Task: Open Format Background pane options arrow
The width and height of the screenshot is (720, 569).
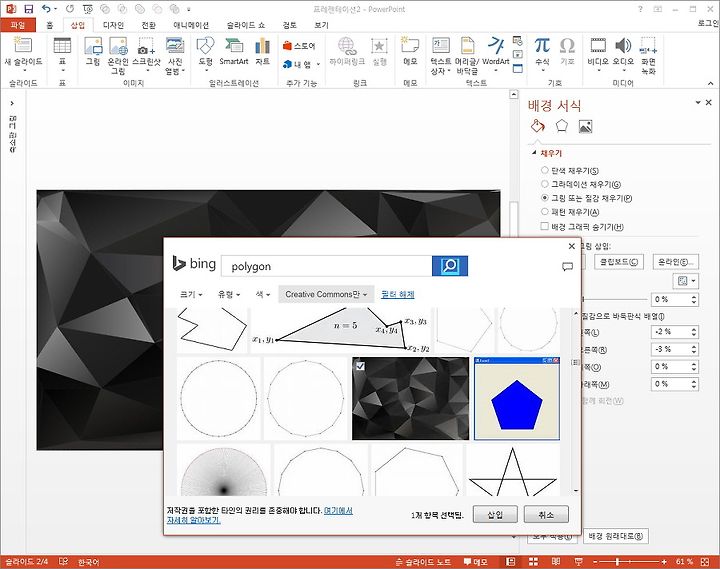Action: click(698, 102)
